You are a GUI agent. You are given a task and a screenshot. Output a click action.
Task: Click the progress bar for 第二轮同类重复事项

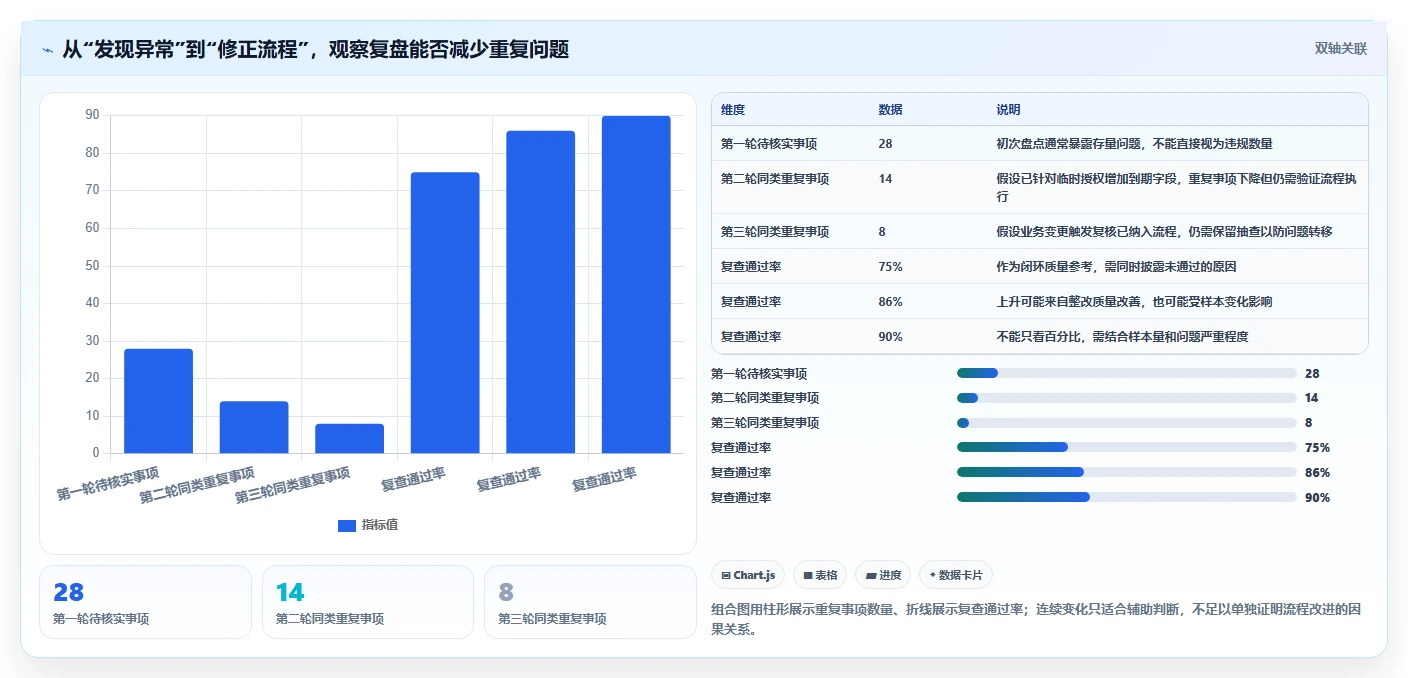point(1126,398)
